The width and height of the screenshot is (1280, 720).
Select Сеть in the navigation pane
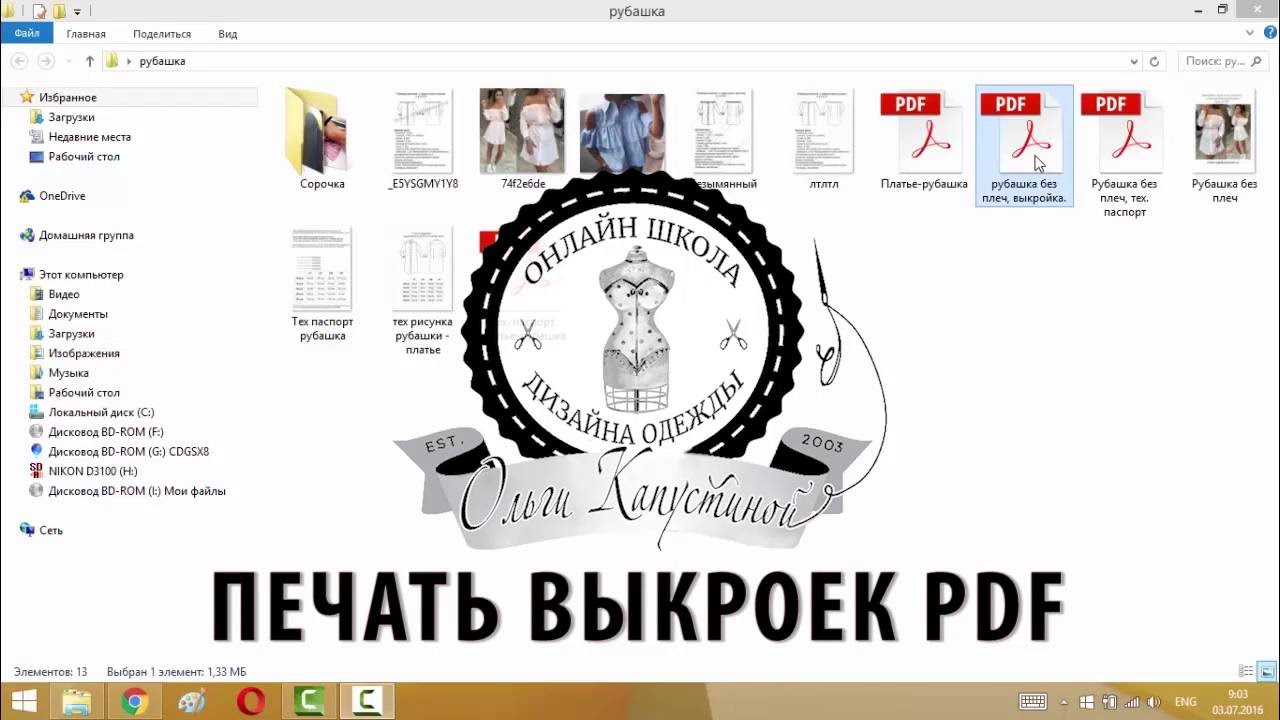(50, 530)
